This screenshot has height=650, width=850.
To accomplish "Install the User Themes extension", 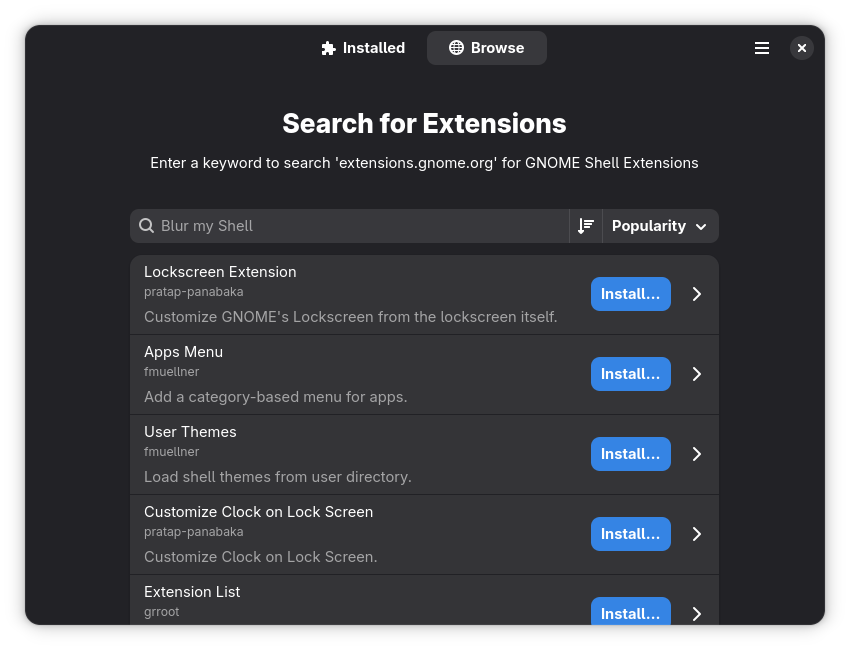I will coord(630,454).
